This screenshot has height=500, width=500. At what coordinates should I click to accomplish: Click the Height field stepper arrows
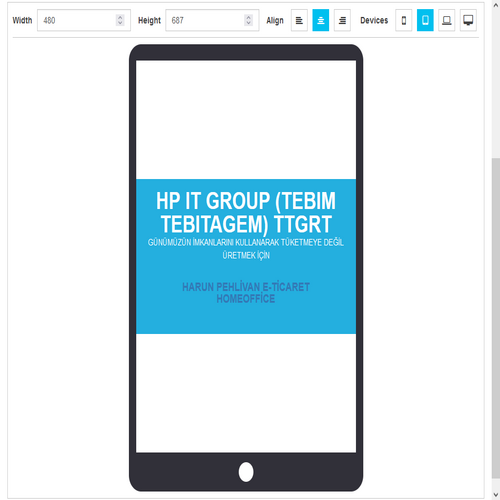[248, 20]
